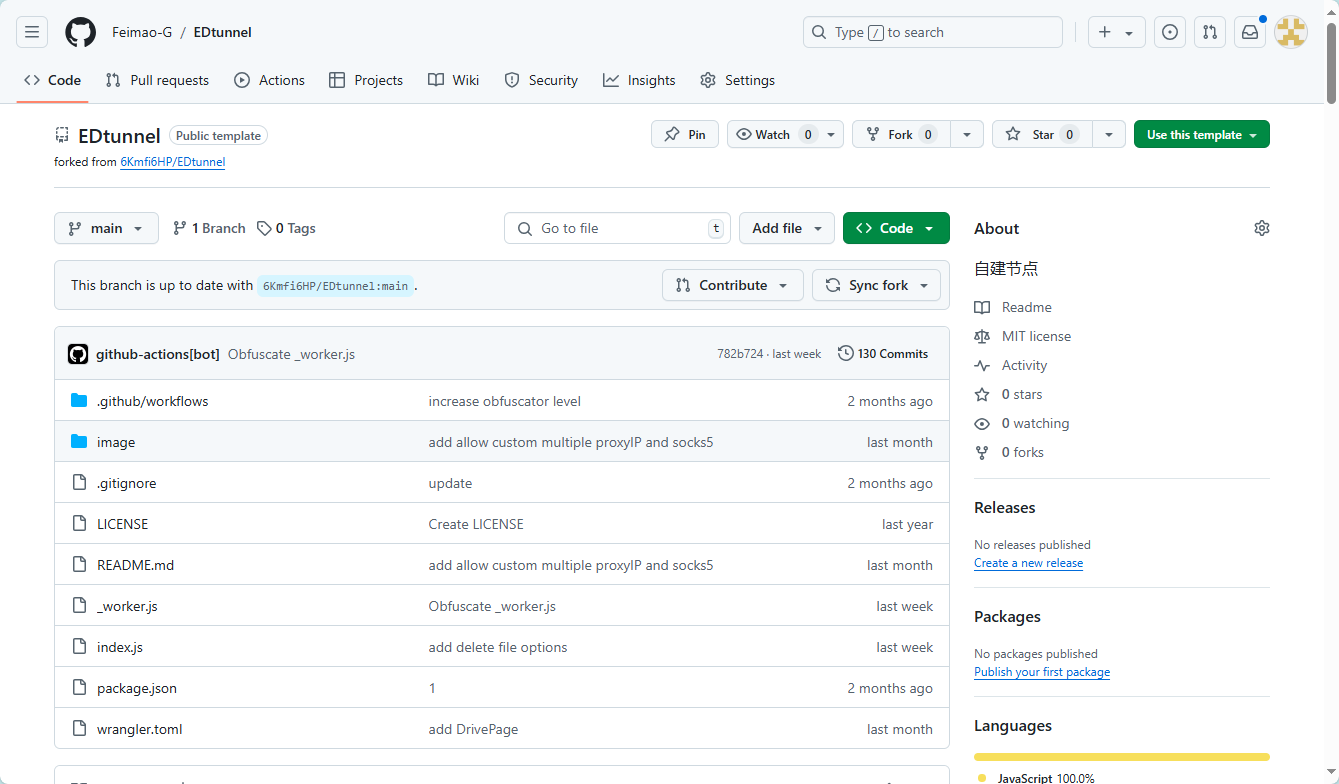Screen dimensions: 1339x784
Task: Open the 130 Commits history
Action: tap(883, 354)
